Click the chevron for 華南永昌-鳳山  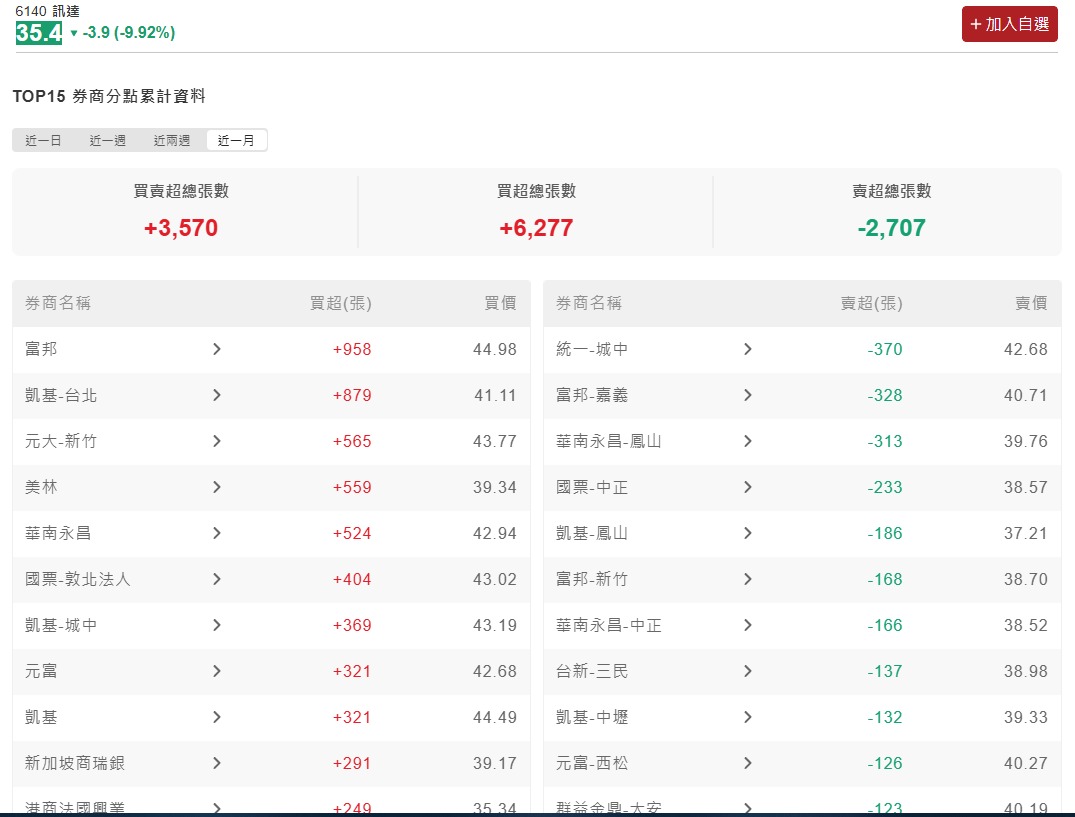pyautogui.click(x=748, y=441)
